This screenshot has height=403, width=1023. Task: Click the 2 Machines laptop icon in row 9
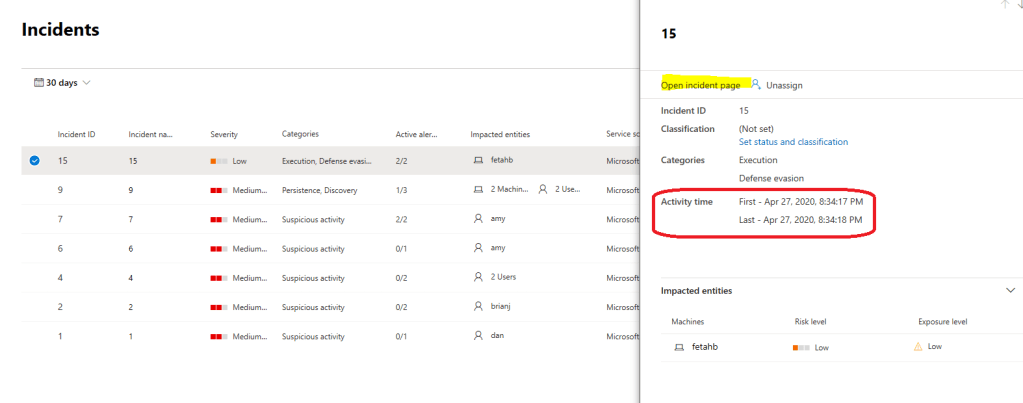coord(478,190)
